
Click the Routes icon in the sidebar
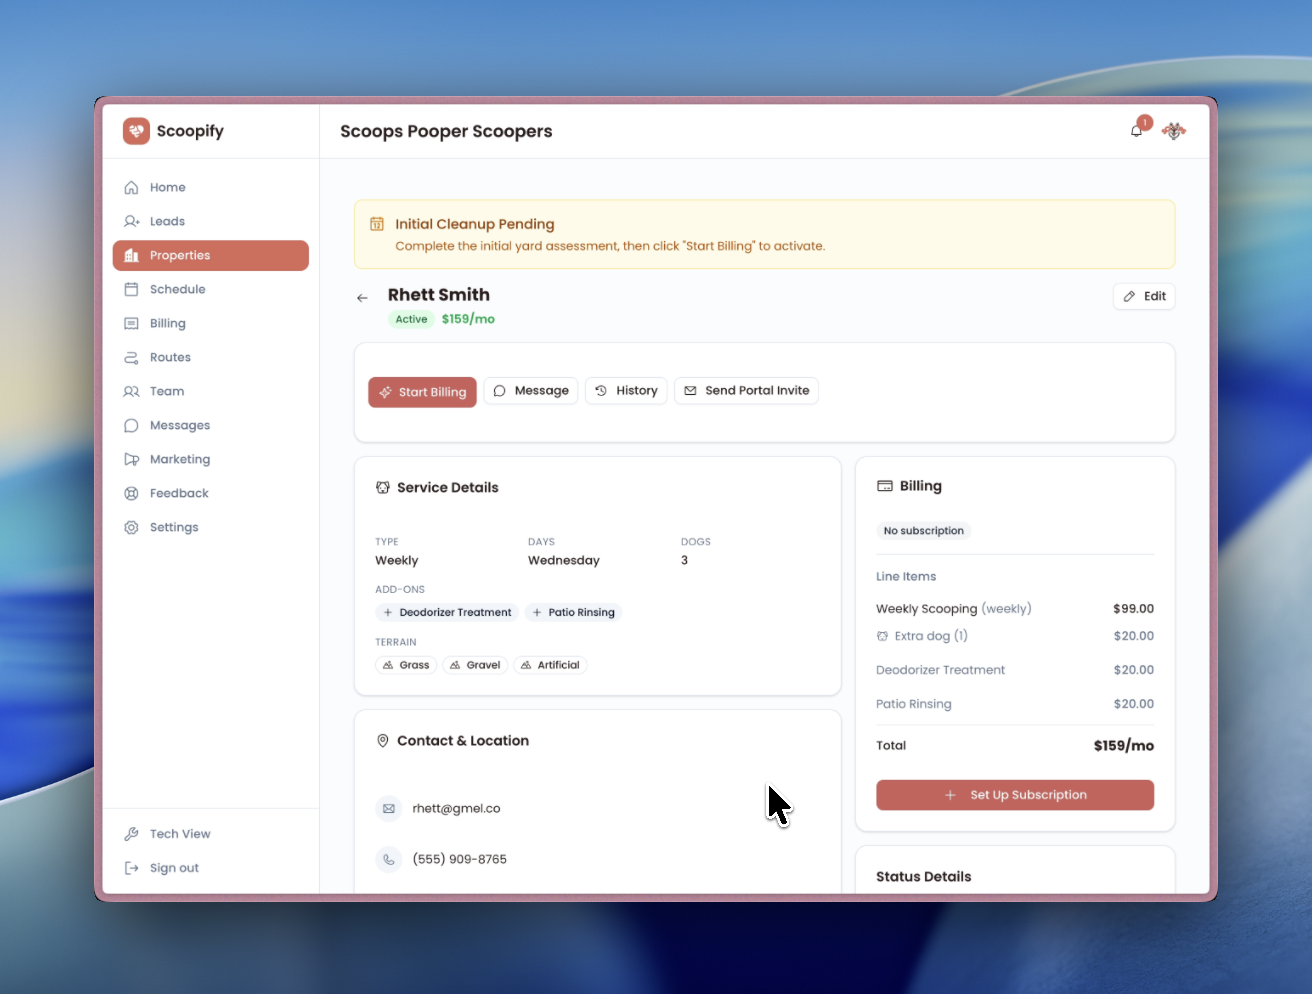click(132, 357)
